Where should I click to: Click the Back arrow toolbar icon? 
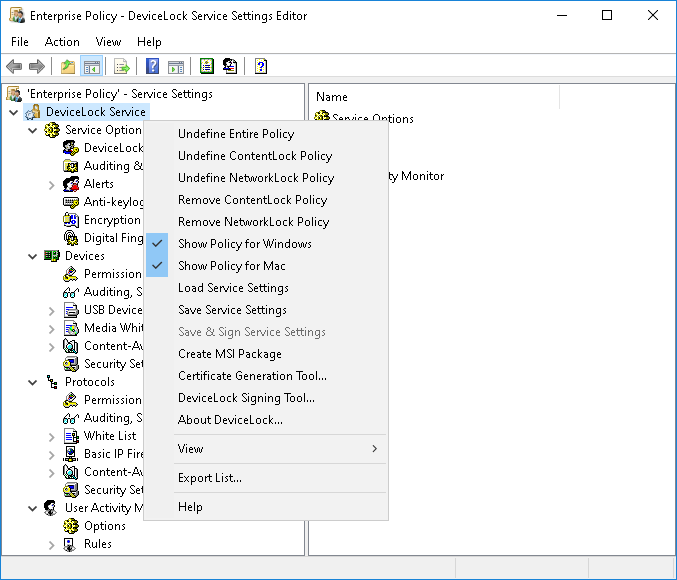click(x=14, y=67)
